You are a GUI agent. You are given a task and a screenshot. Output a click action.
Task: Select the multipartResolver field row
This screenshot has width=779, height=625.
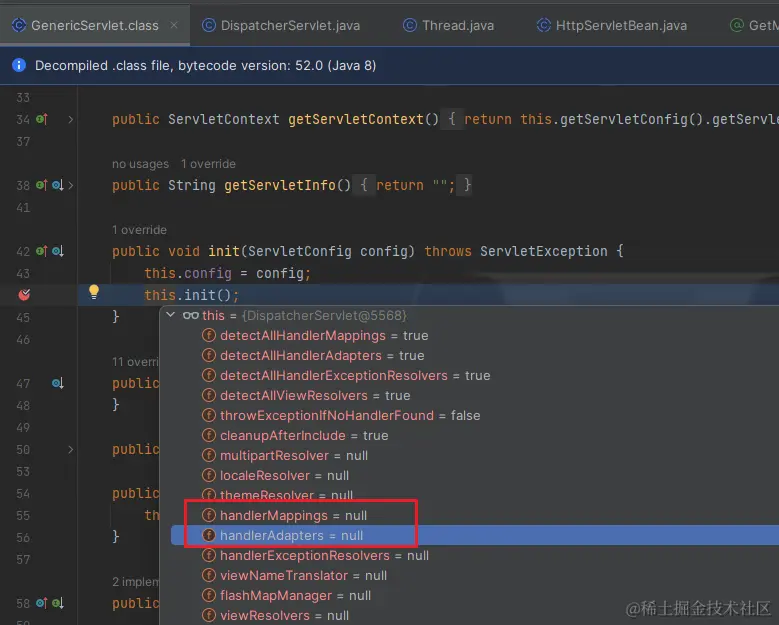(474, 456)
